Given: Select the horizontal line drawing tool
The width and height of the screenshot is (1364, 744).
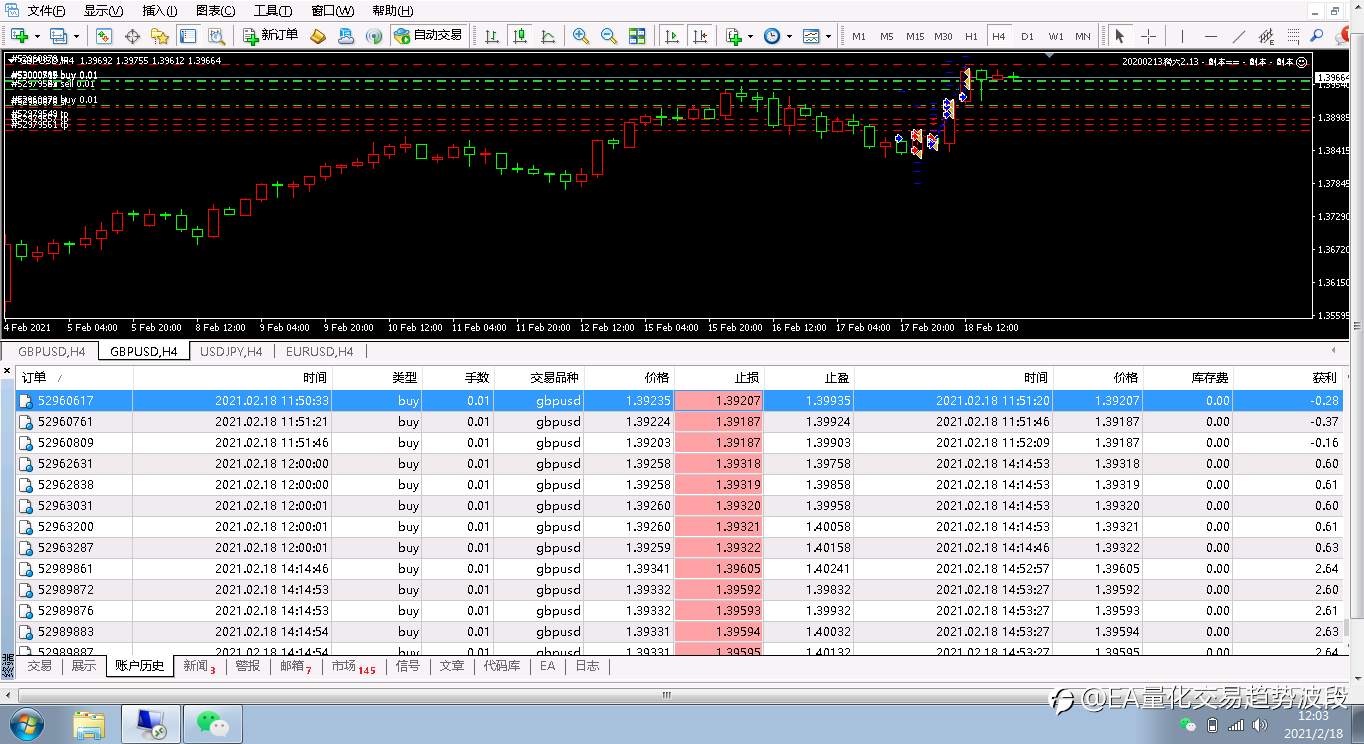Looking at the screenshot, I should coord(1210,36).
